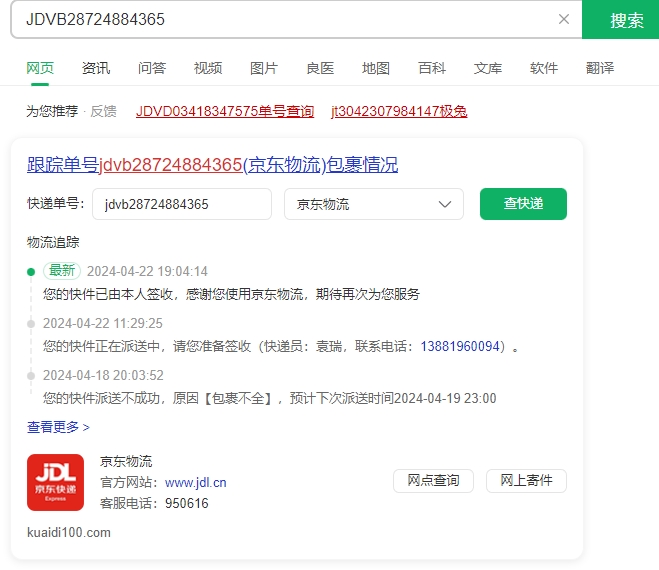Viewport: 659px width, 570px height.
Task: Expand the 京东物流 courier dropdown
Action: tap(374, 204)
